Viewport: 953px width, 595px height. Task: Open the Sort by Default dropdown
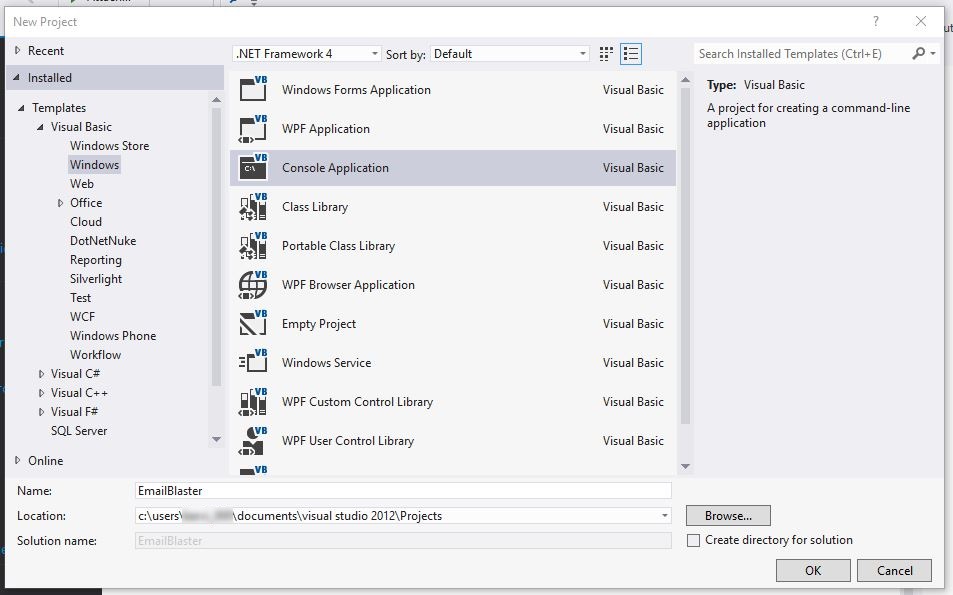pyautogui.click(x=509, y=53)
